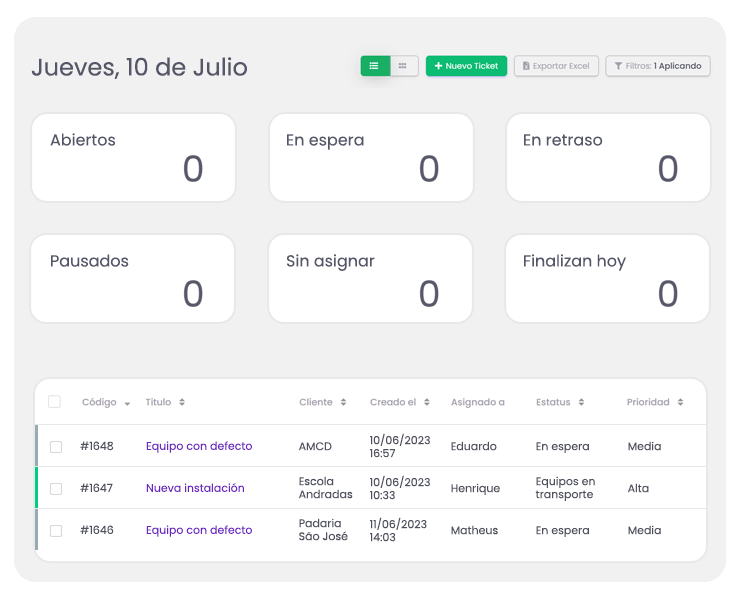Viewport: 740px width, 602px height.
Task: Click the Prioridad sort icon
Action: [x=680, y=402]
